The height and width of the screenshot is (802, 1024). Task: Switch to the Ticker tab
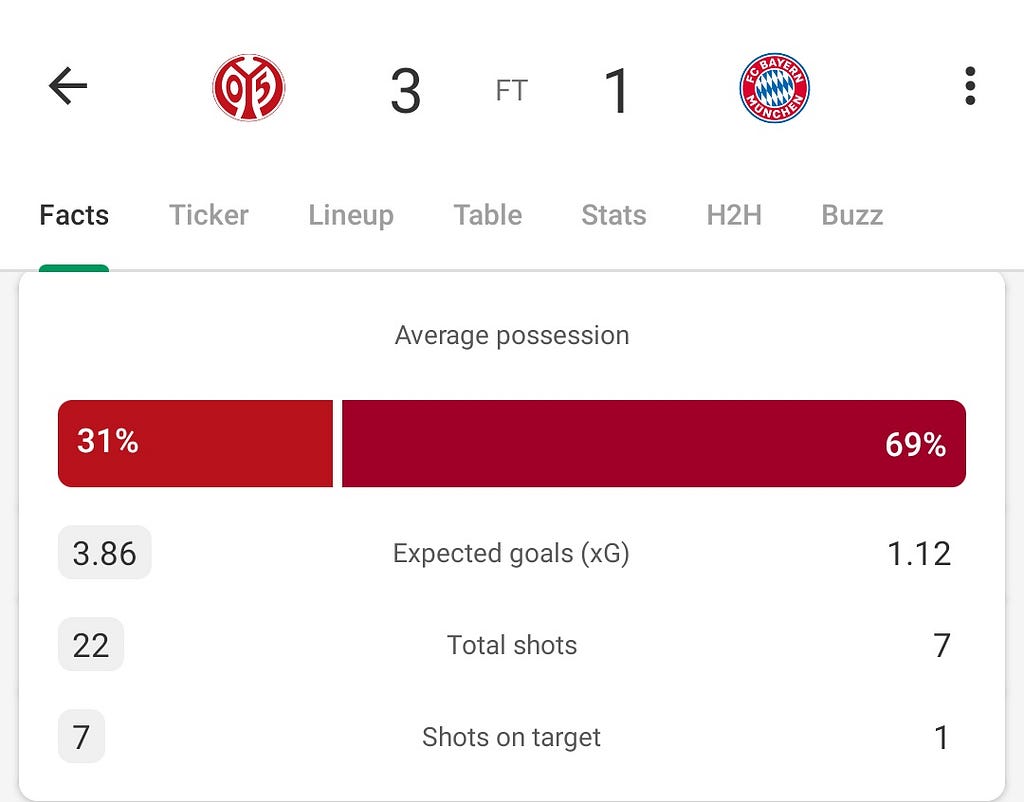[209, 215]
